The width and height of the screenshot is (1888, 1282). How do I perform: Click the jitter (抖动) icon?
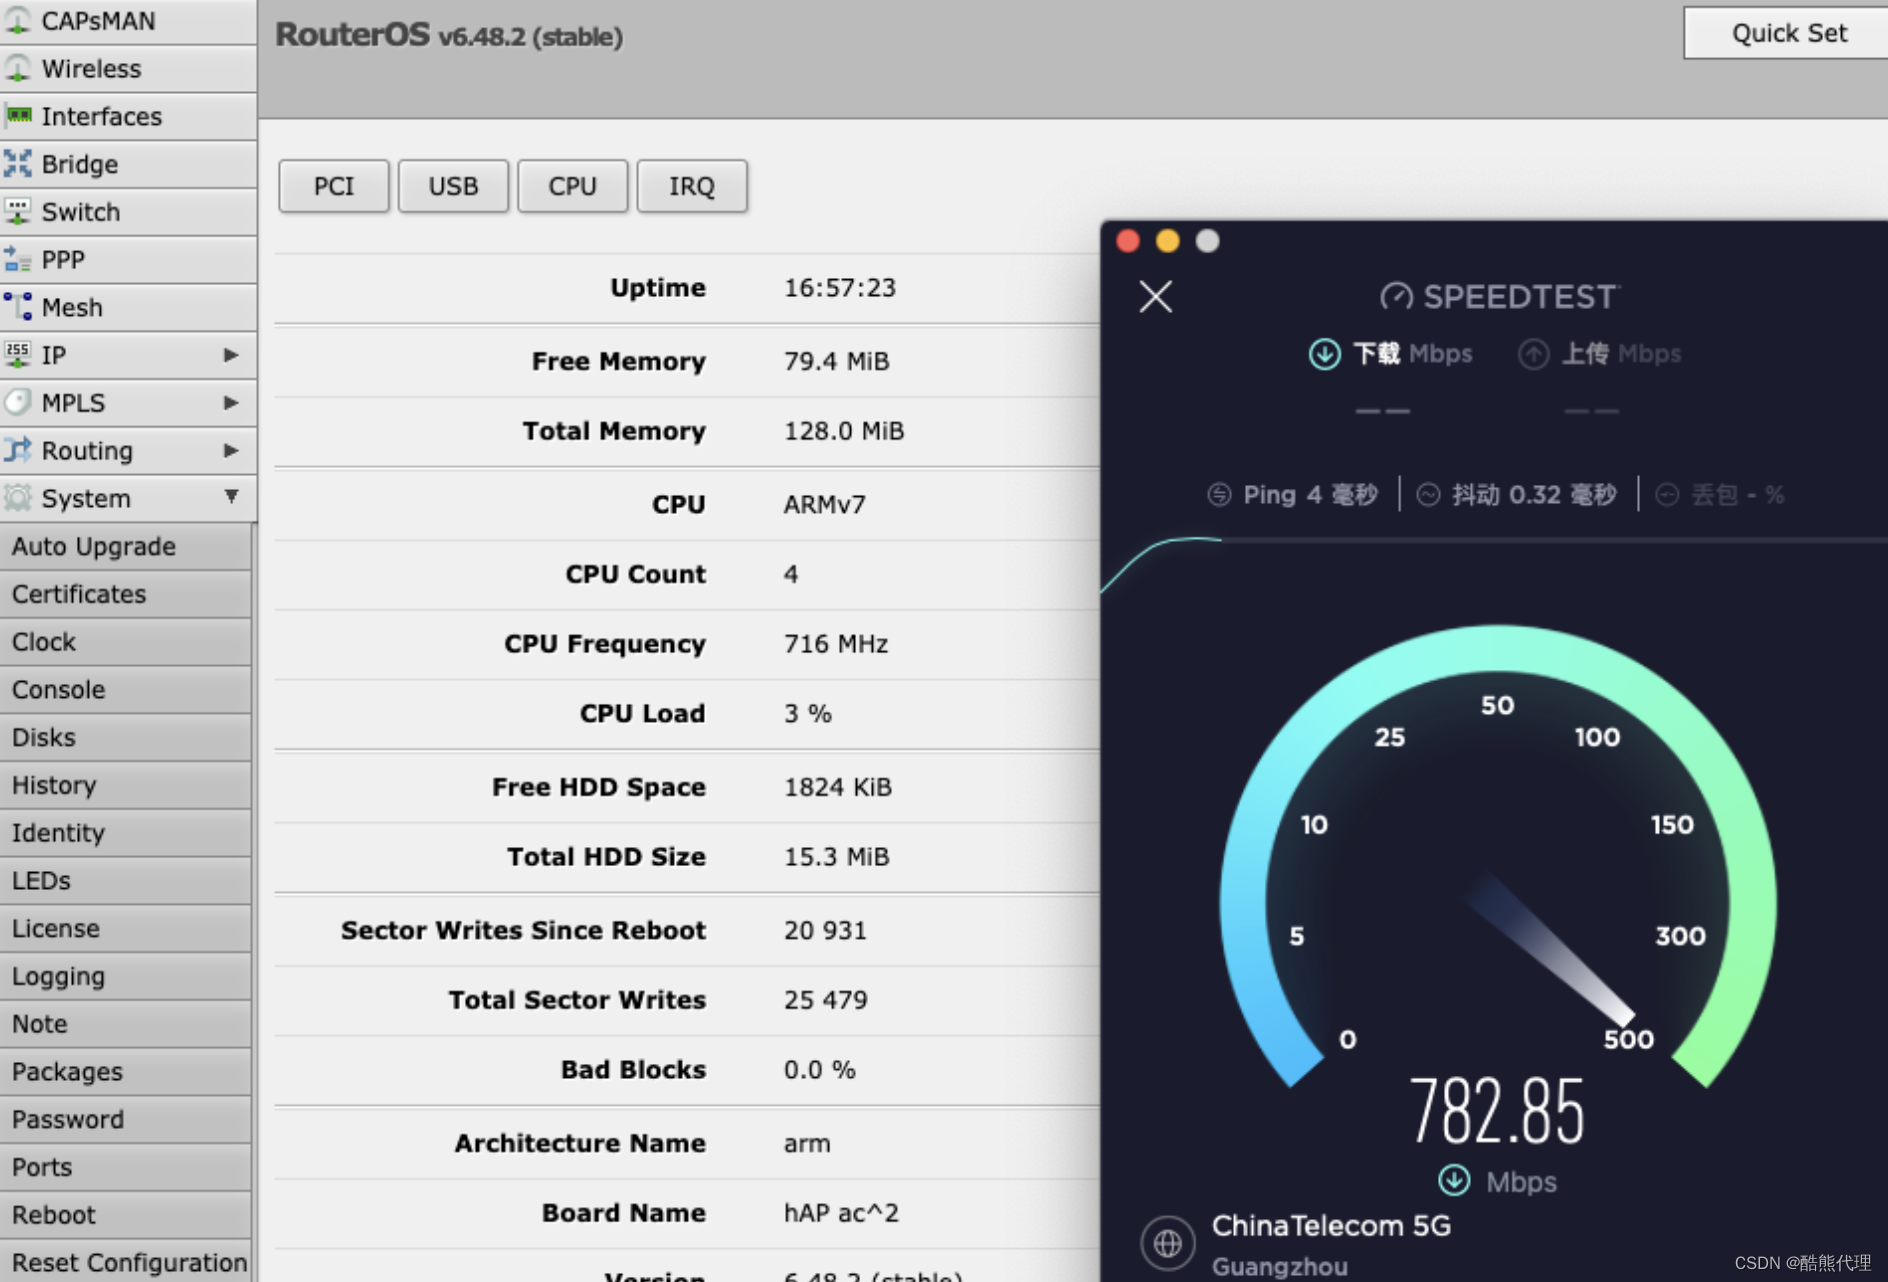[x=1428, y=494]
